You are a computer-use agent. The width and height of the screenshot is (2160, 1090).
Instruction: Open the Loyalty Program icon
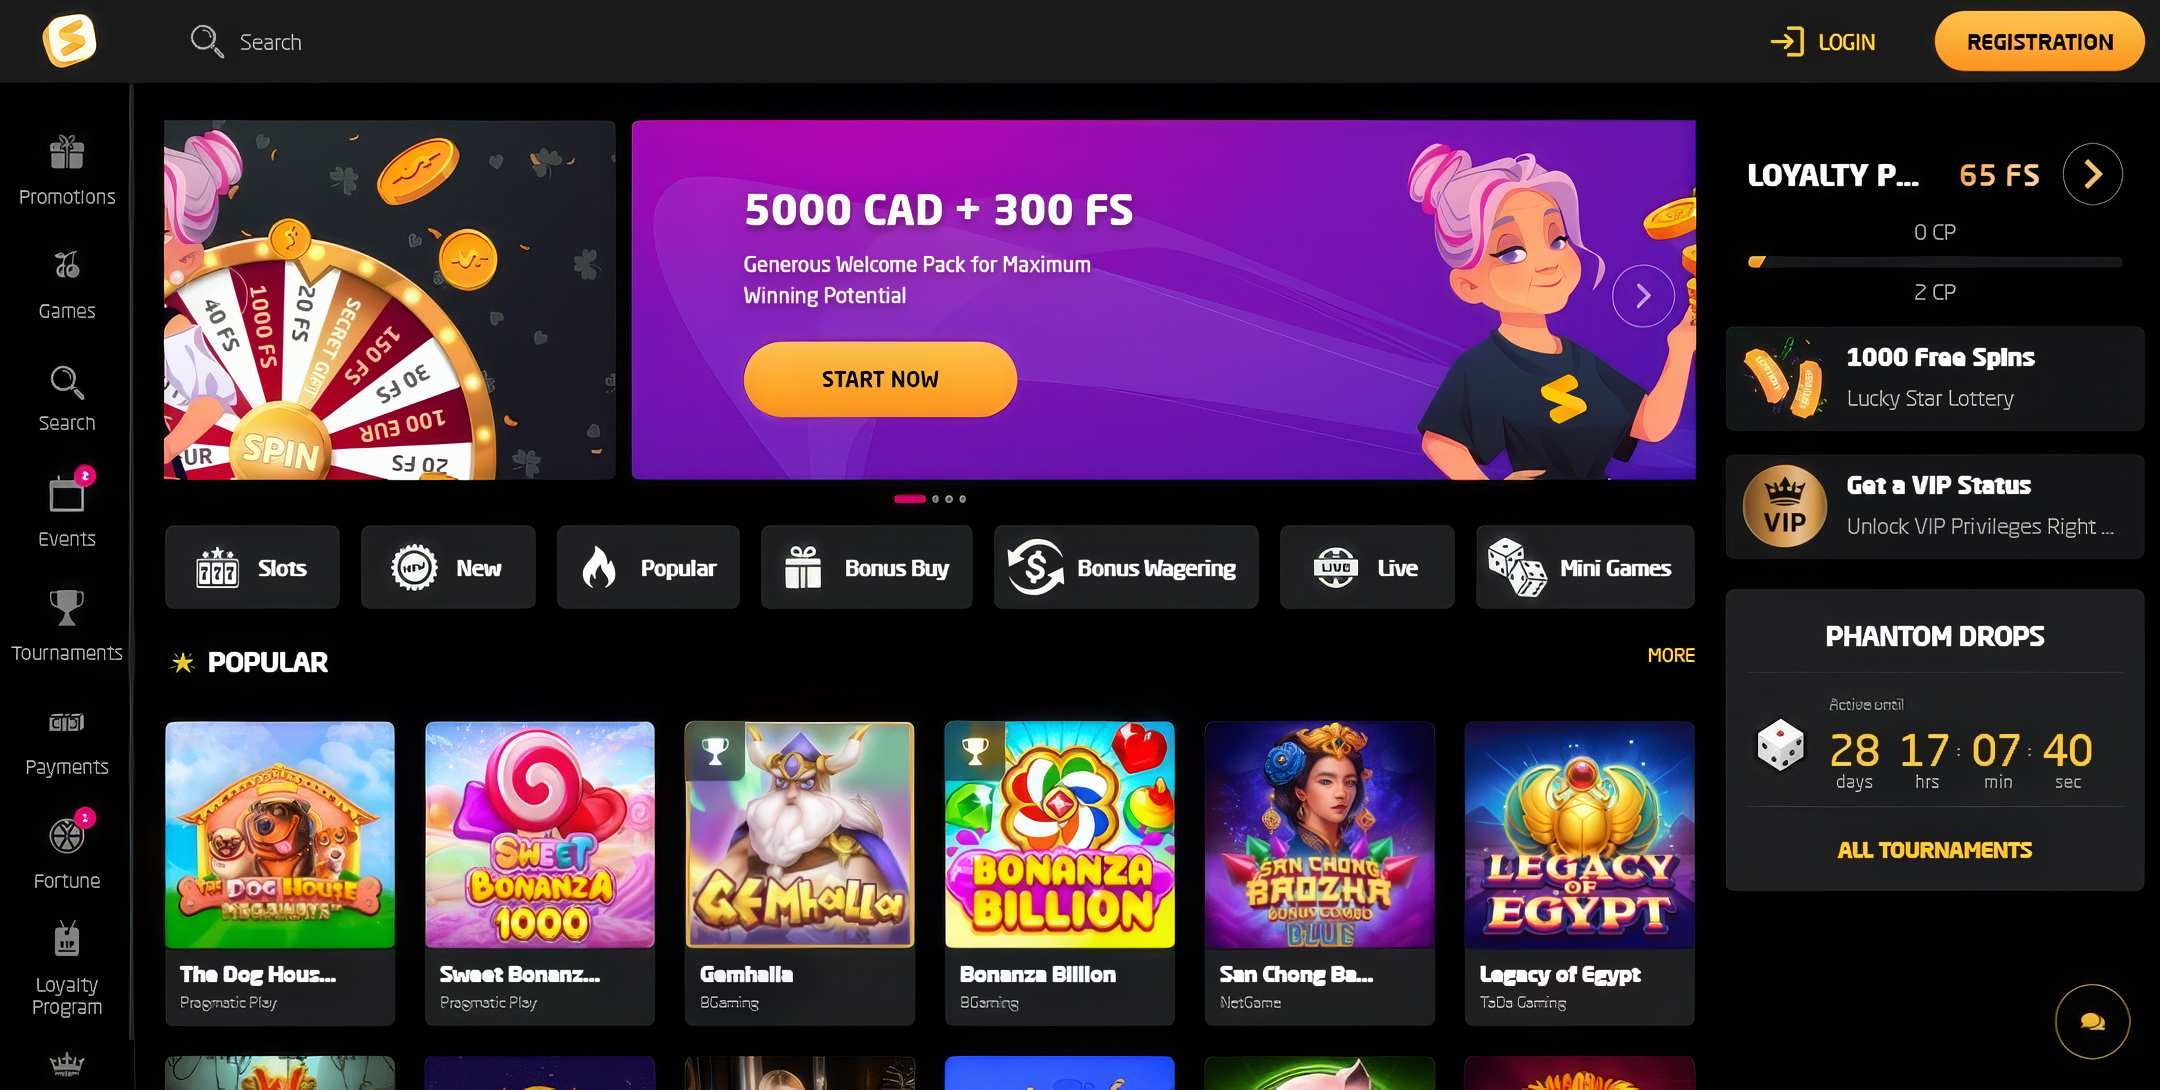click(67, 940)
